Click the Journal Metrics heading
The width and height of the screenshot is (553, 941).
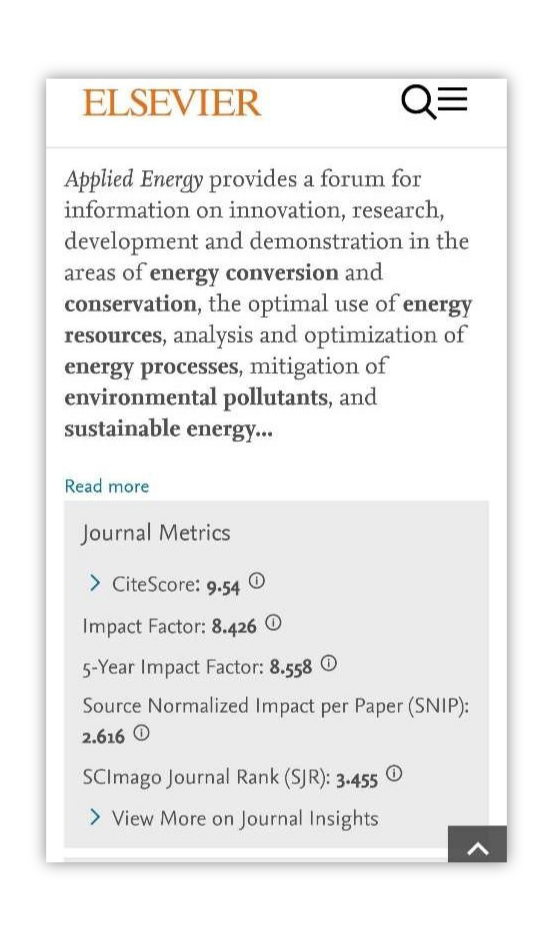pos(156,533)
